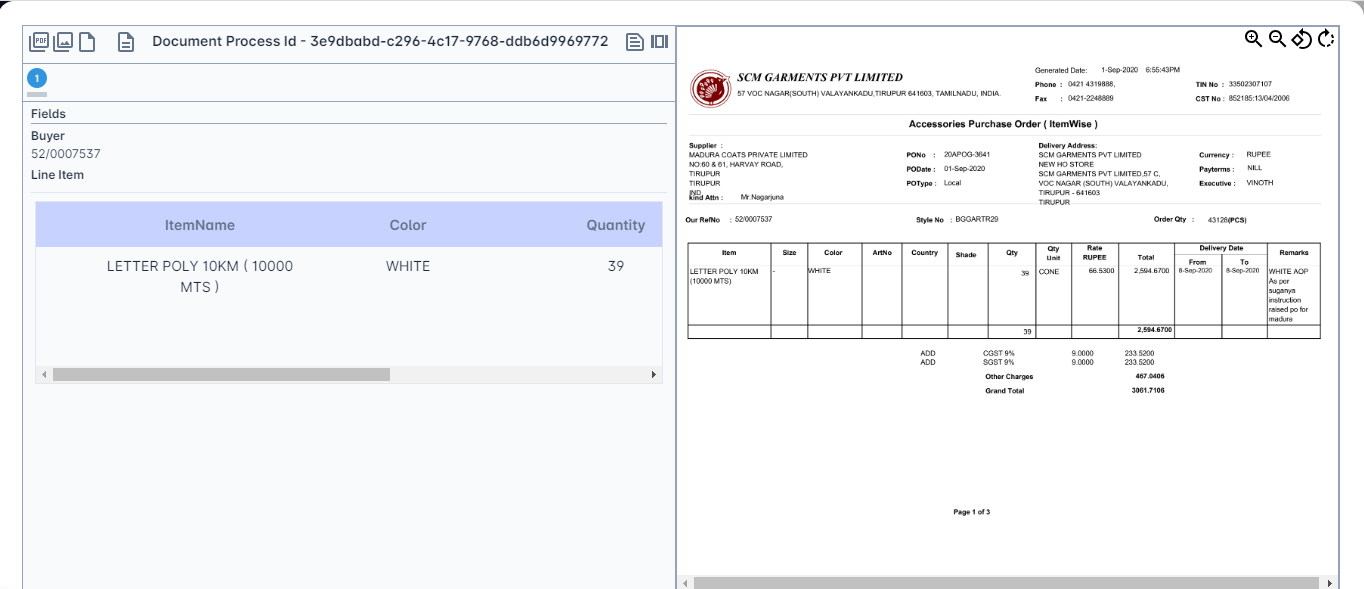Viewport: 1364px width, 589px height.
Task: Click the Other Charges label in preview
Action: click(x=1009, y=377)
